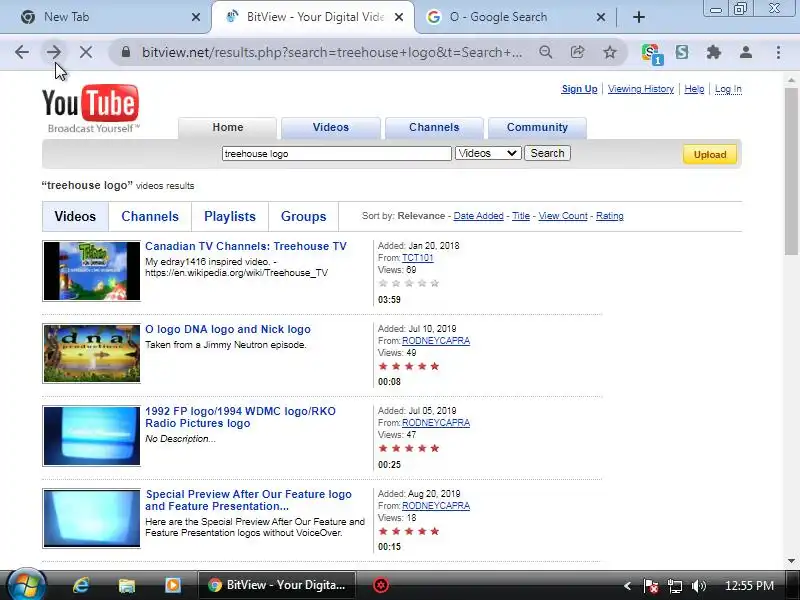This screenshot has width=800, height=600.
Task: Click the padlock site info icon
Action: click(126, 52)
